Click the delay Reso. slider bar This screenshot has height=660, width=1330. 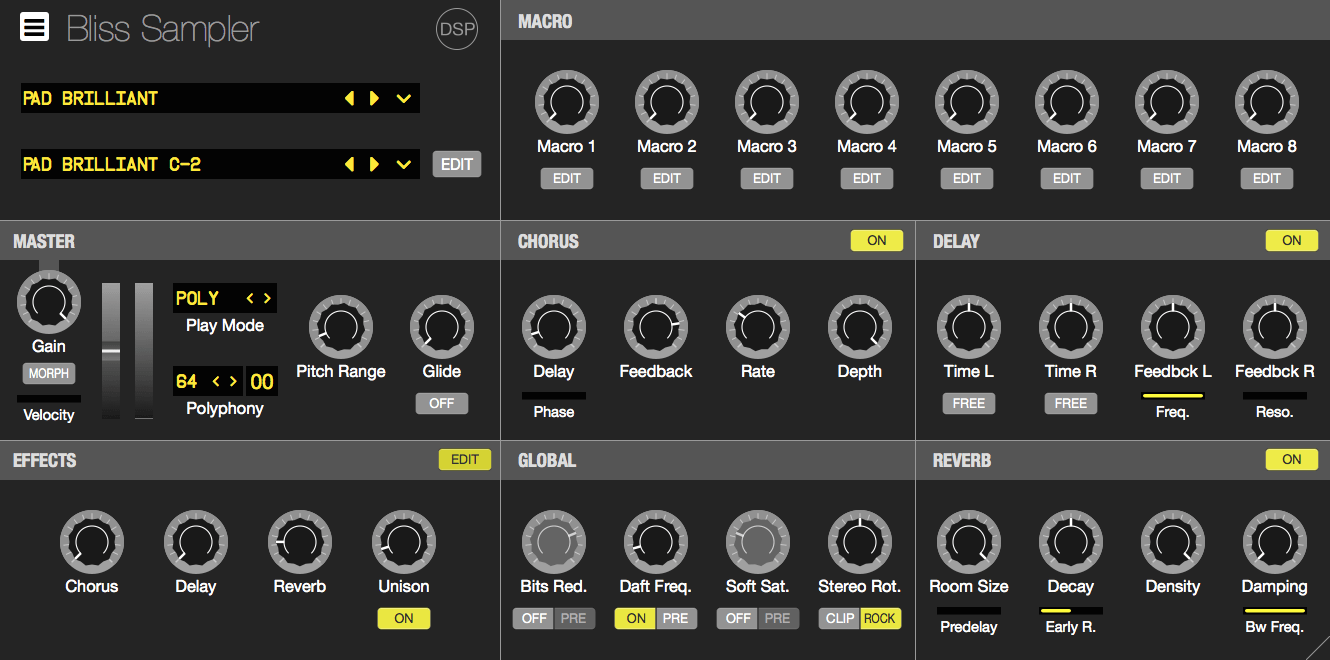(1275, 396)
